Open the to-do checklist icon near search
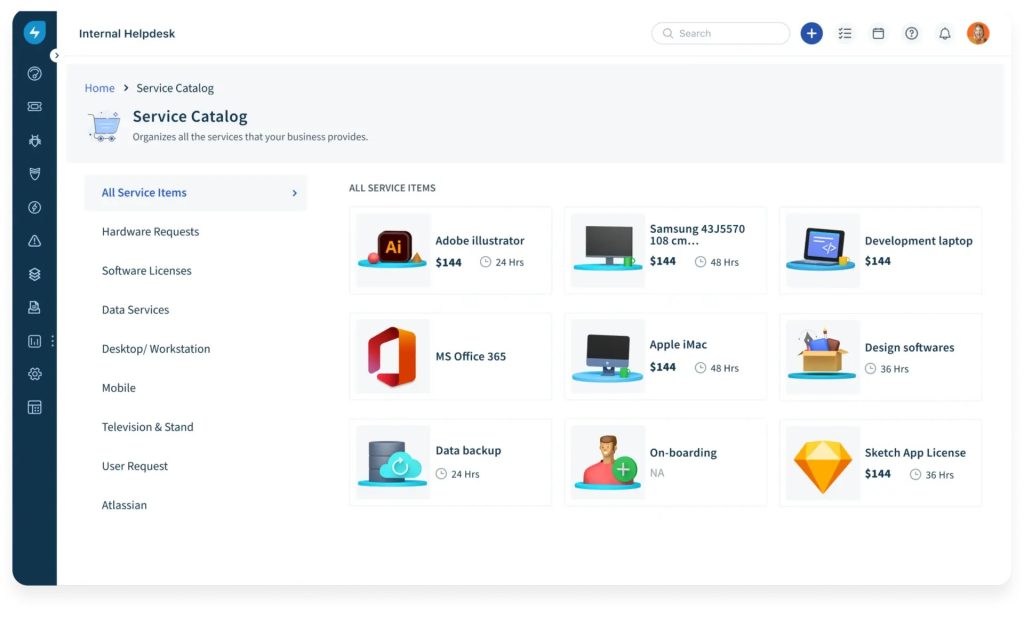1024x627 pixels. pyautogui.click(x=845, y=33)
